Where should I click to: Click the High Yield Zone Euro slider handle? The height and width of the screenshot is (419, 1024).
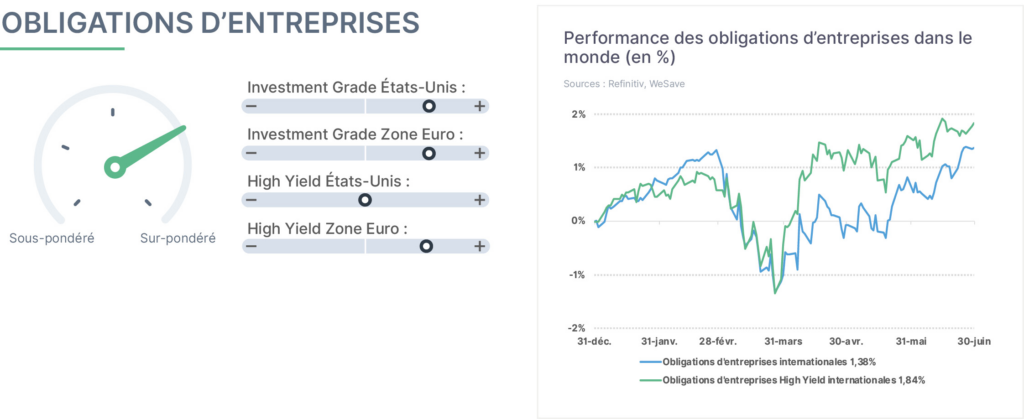[x=426, y=246]
